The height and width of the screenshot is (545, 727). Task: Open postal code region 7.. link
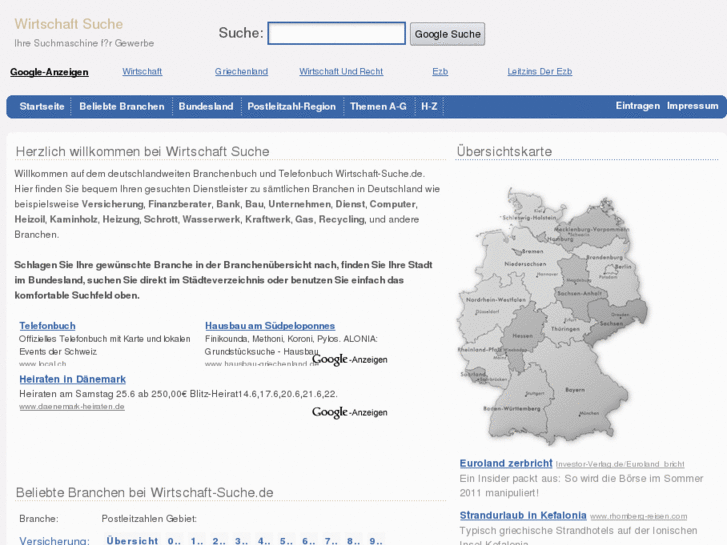(x=331, y=540)
